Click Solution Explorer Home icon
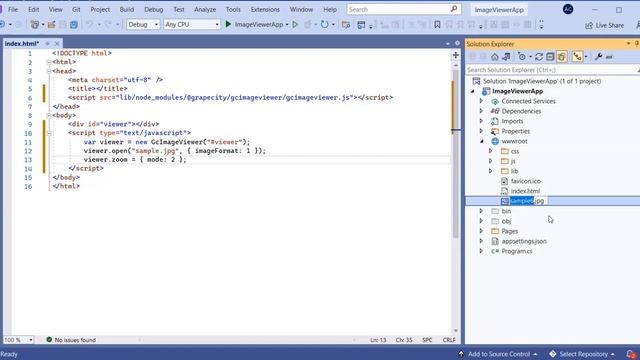This screenshot has height=360, width=640. click(x=495, y=57)
